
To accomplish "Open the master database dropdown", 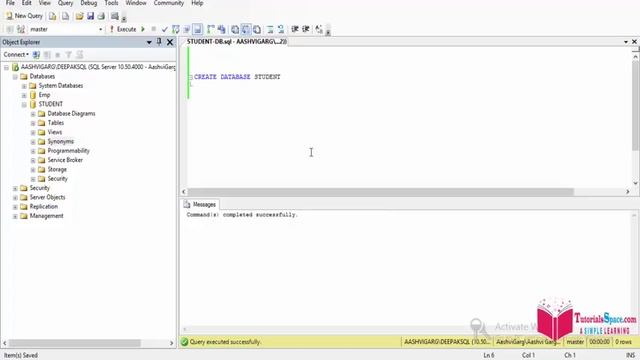I will pos(100,29).
